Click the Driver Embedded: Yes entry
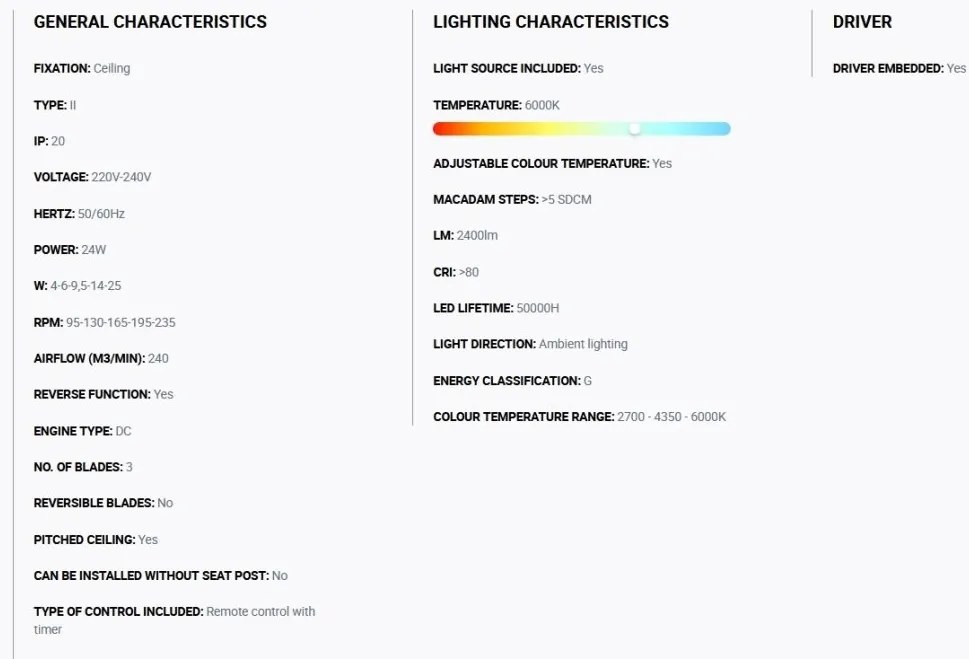 click(x=899, y=69)
